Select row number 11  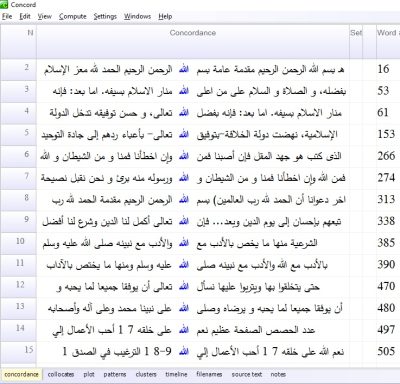pyautogui.click(x=18, y=265)
